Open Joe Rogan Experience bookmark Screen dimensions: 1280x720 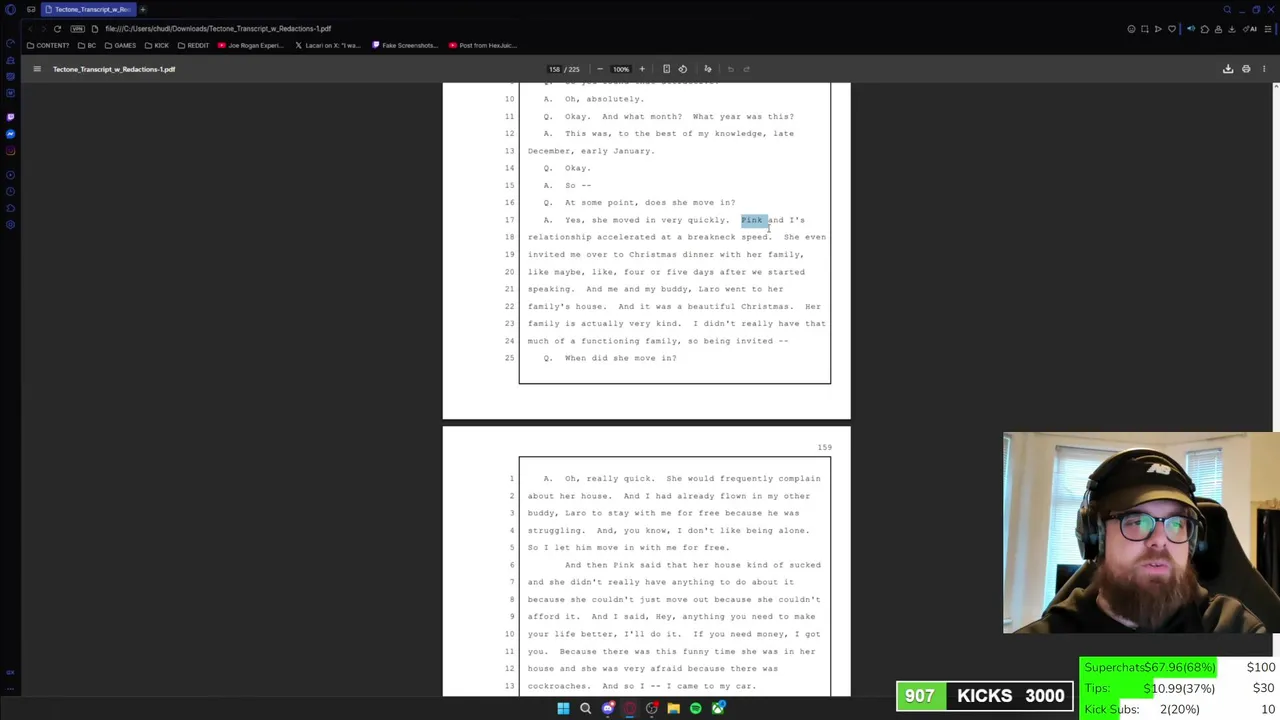251,45
